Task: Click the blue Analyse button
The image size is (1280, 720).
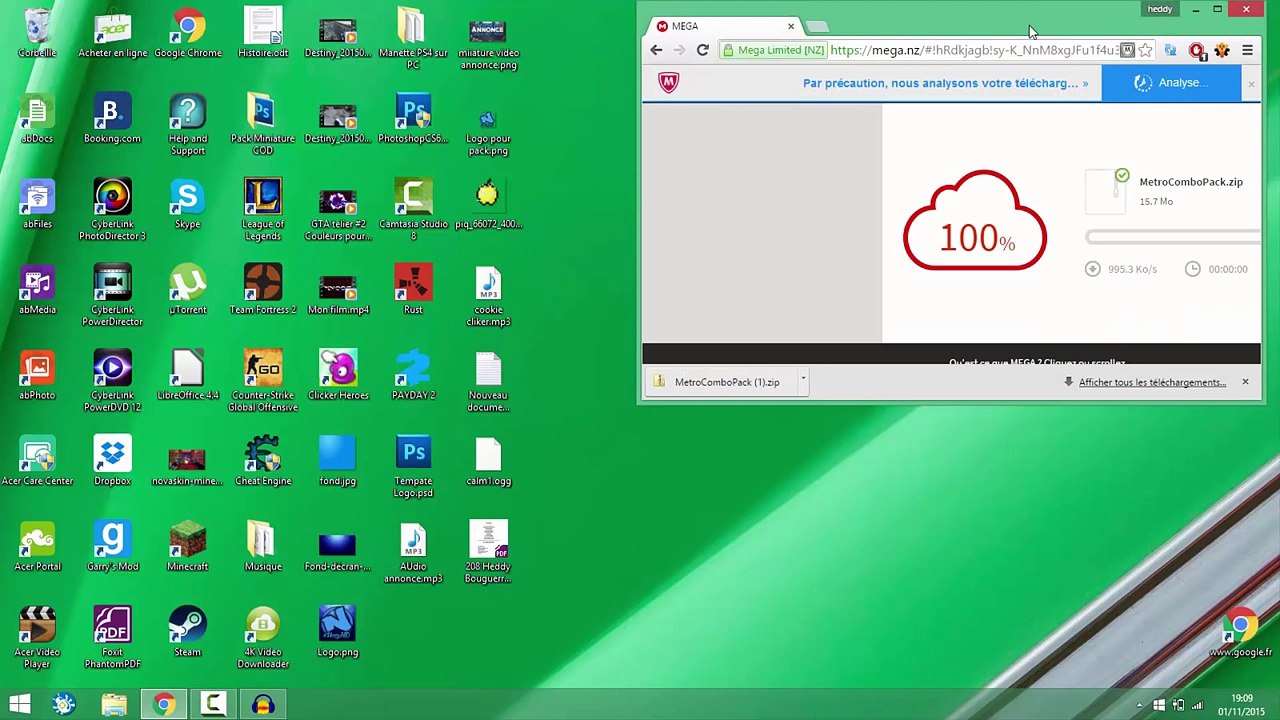Action: [1172, 83]
